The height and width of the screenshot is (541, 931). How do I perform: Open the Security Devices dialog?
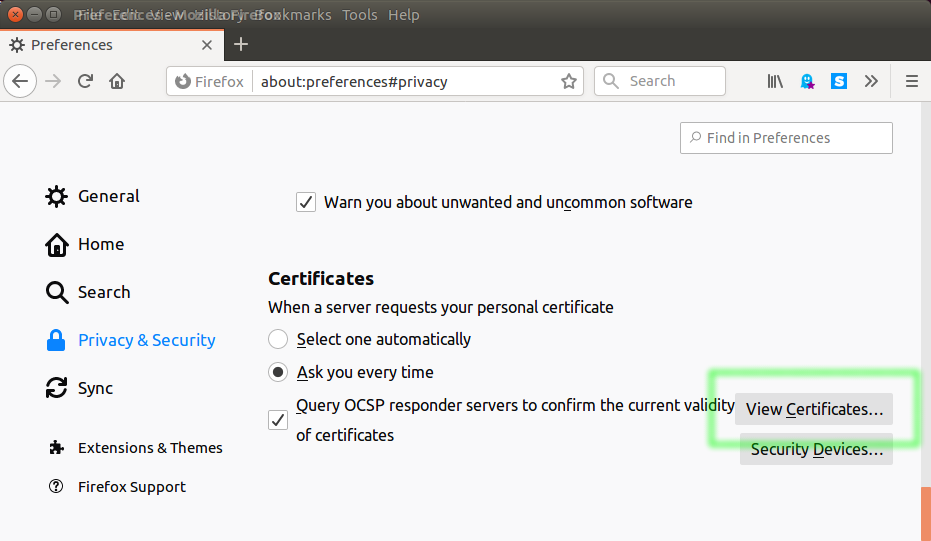pyautogui.click(x=816, y=449)
